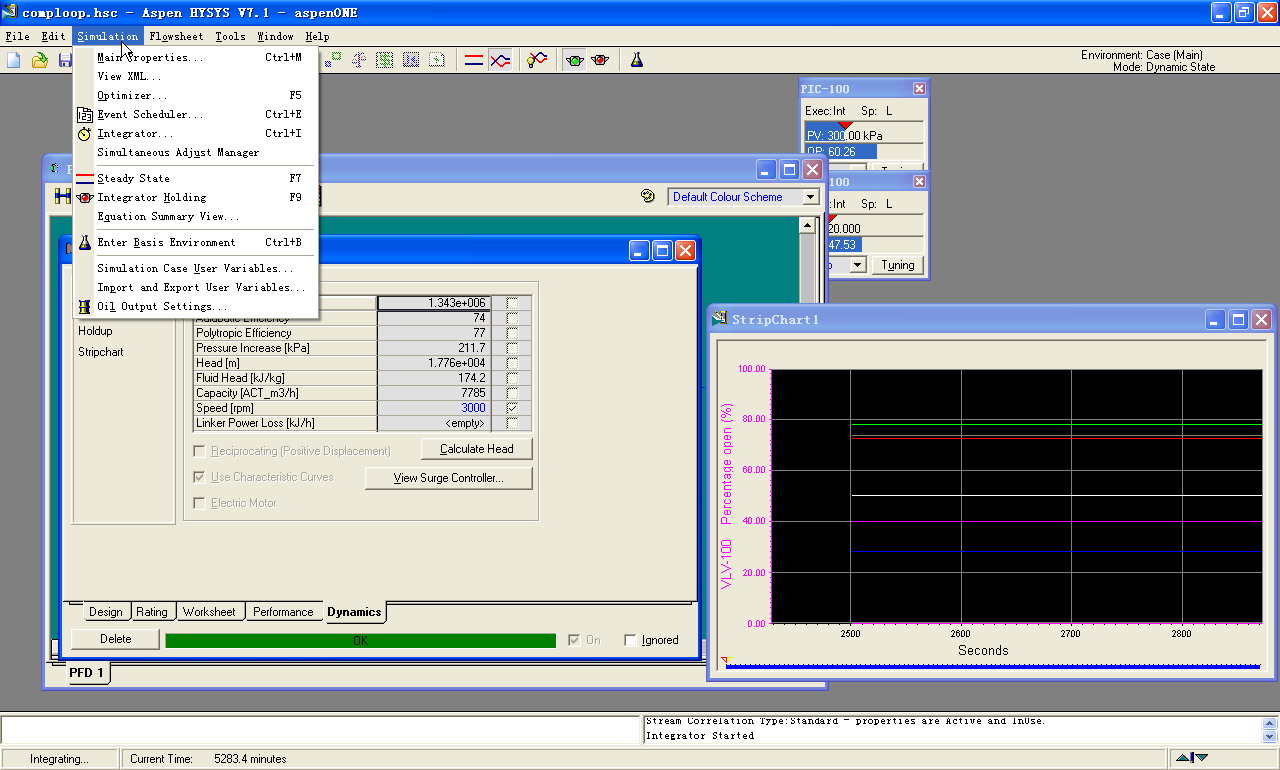Click the up/down arrows icon in status bar
Viewport: 1280px width, 770px height.
pos(1192,759)
